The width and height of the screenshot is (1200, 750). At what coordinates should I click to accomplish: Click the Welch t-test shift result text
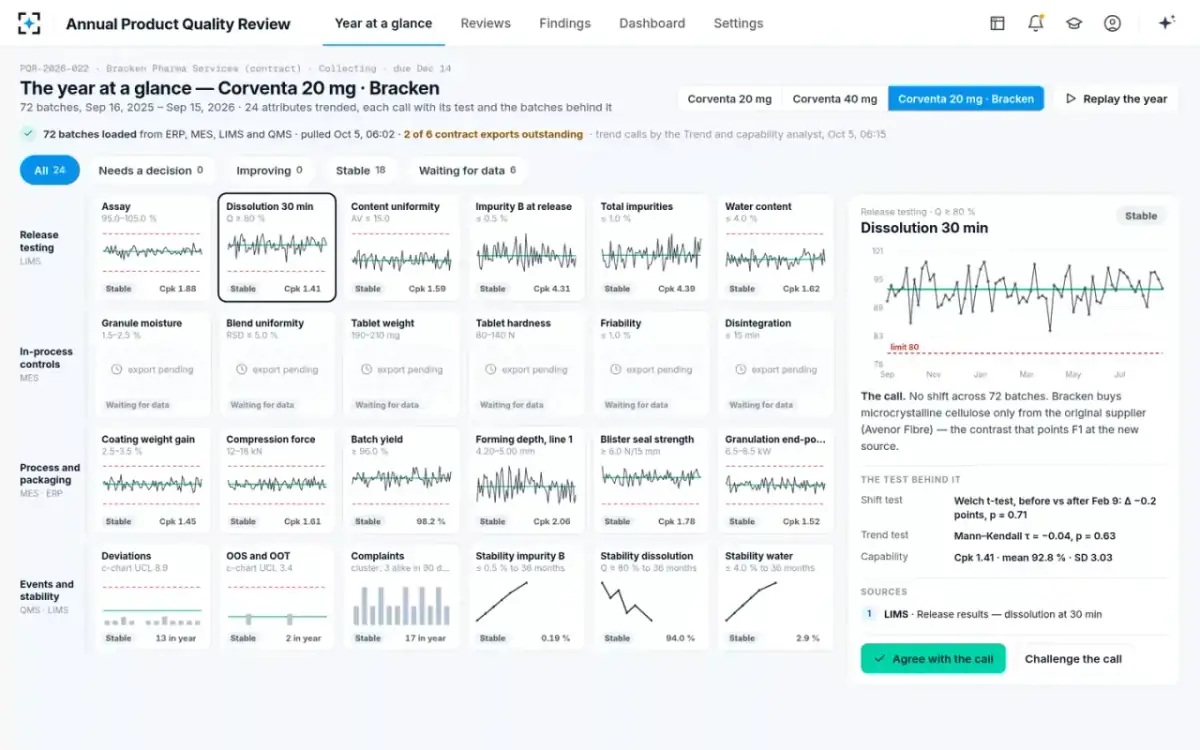1055,507
